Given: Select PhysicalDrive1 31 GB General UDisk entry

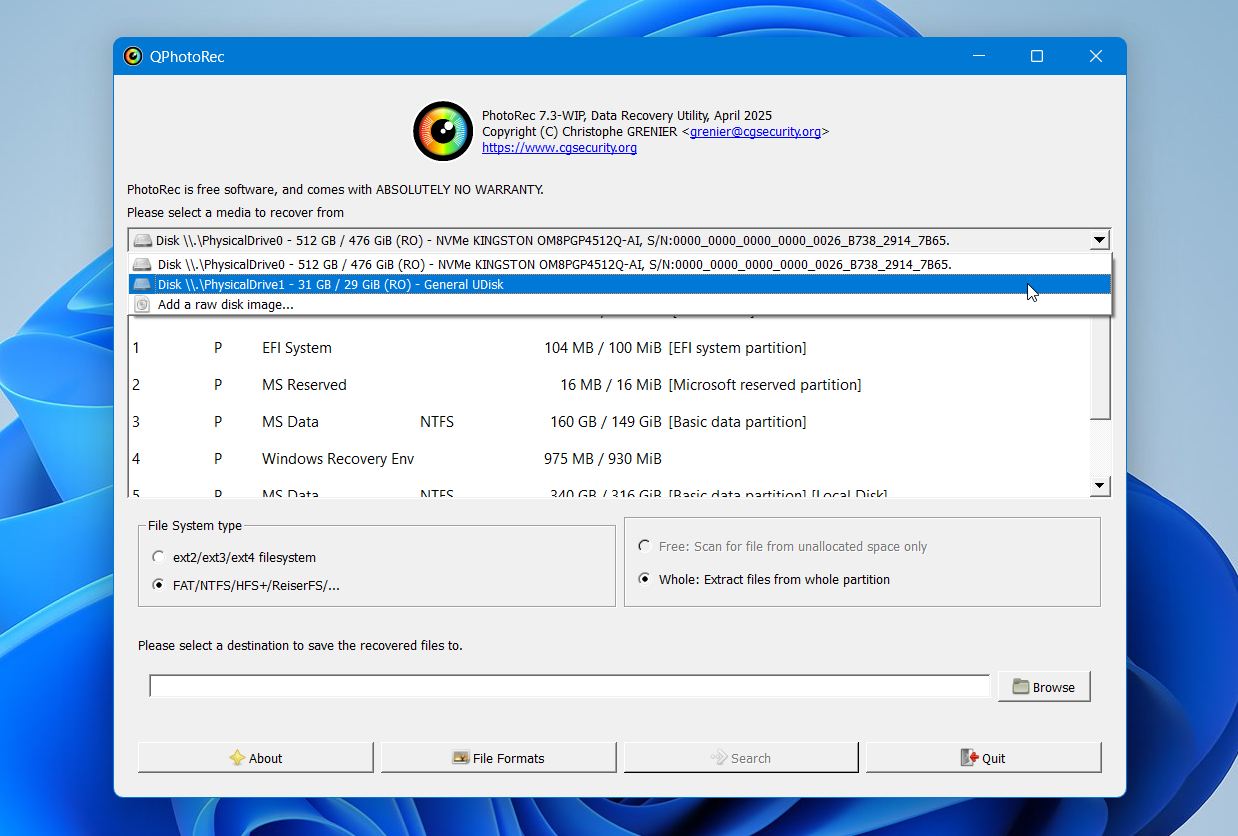Looking at the screenshot, I should [620, 285].
